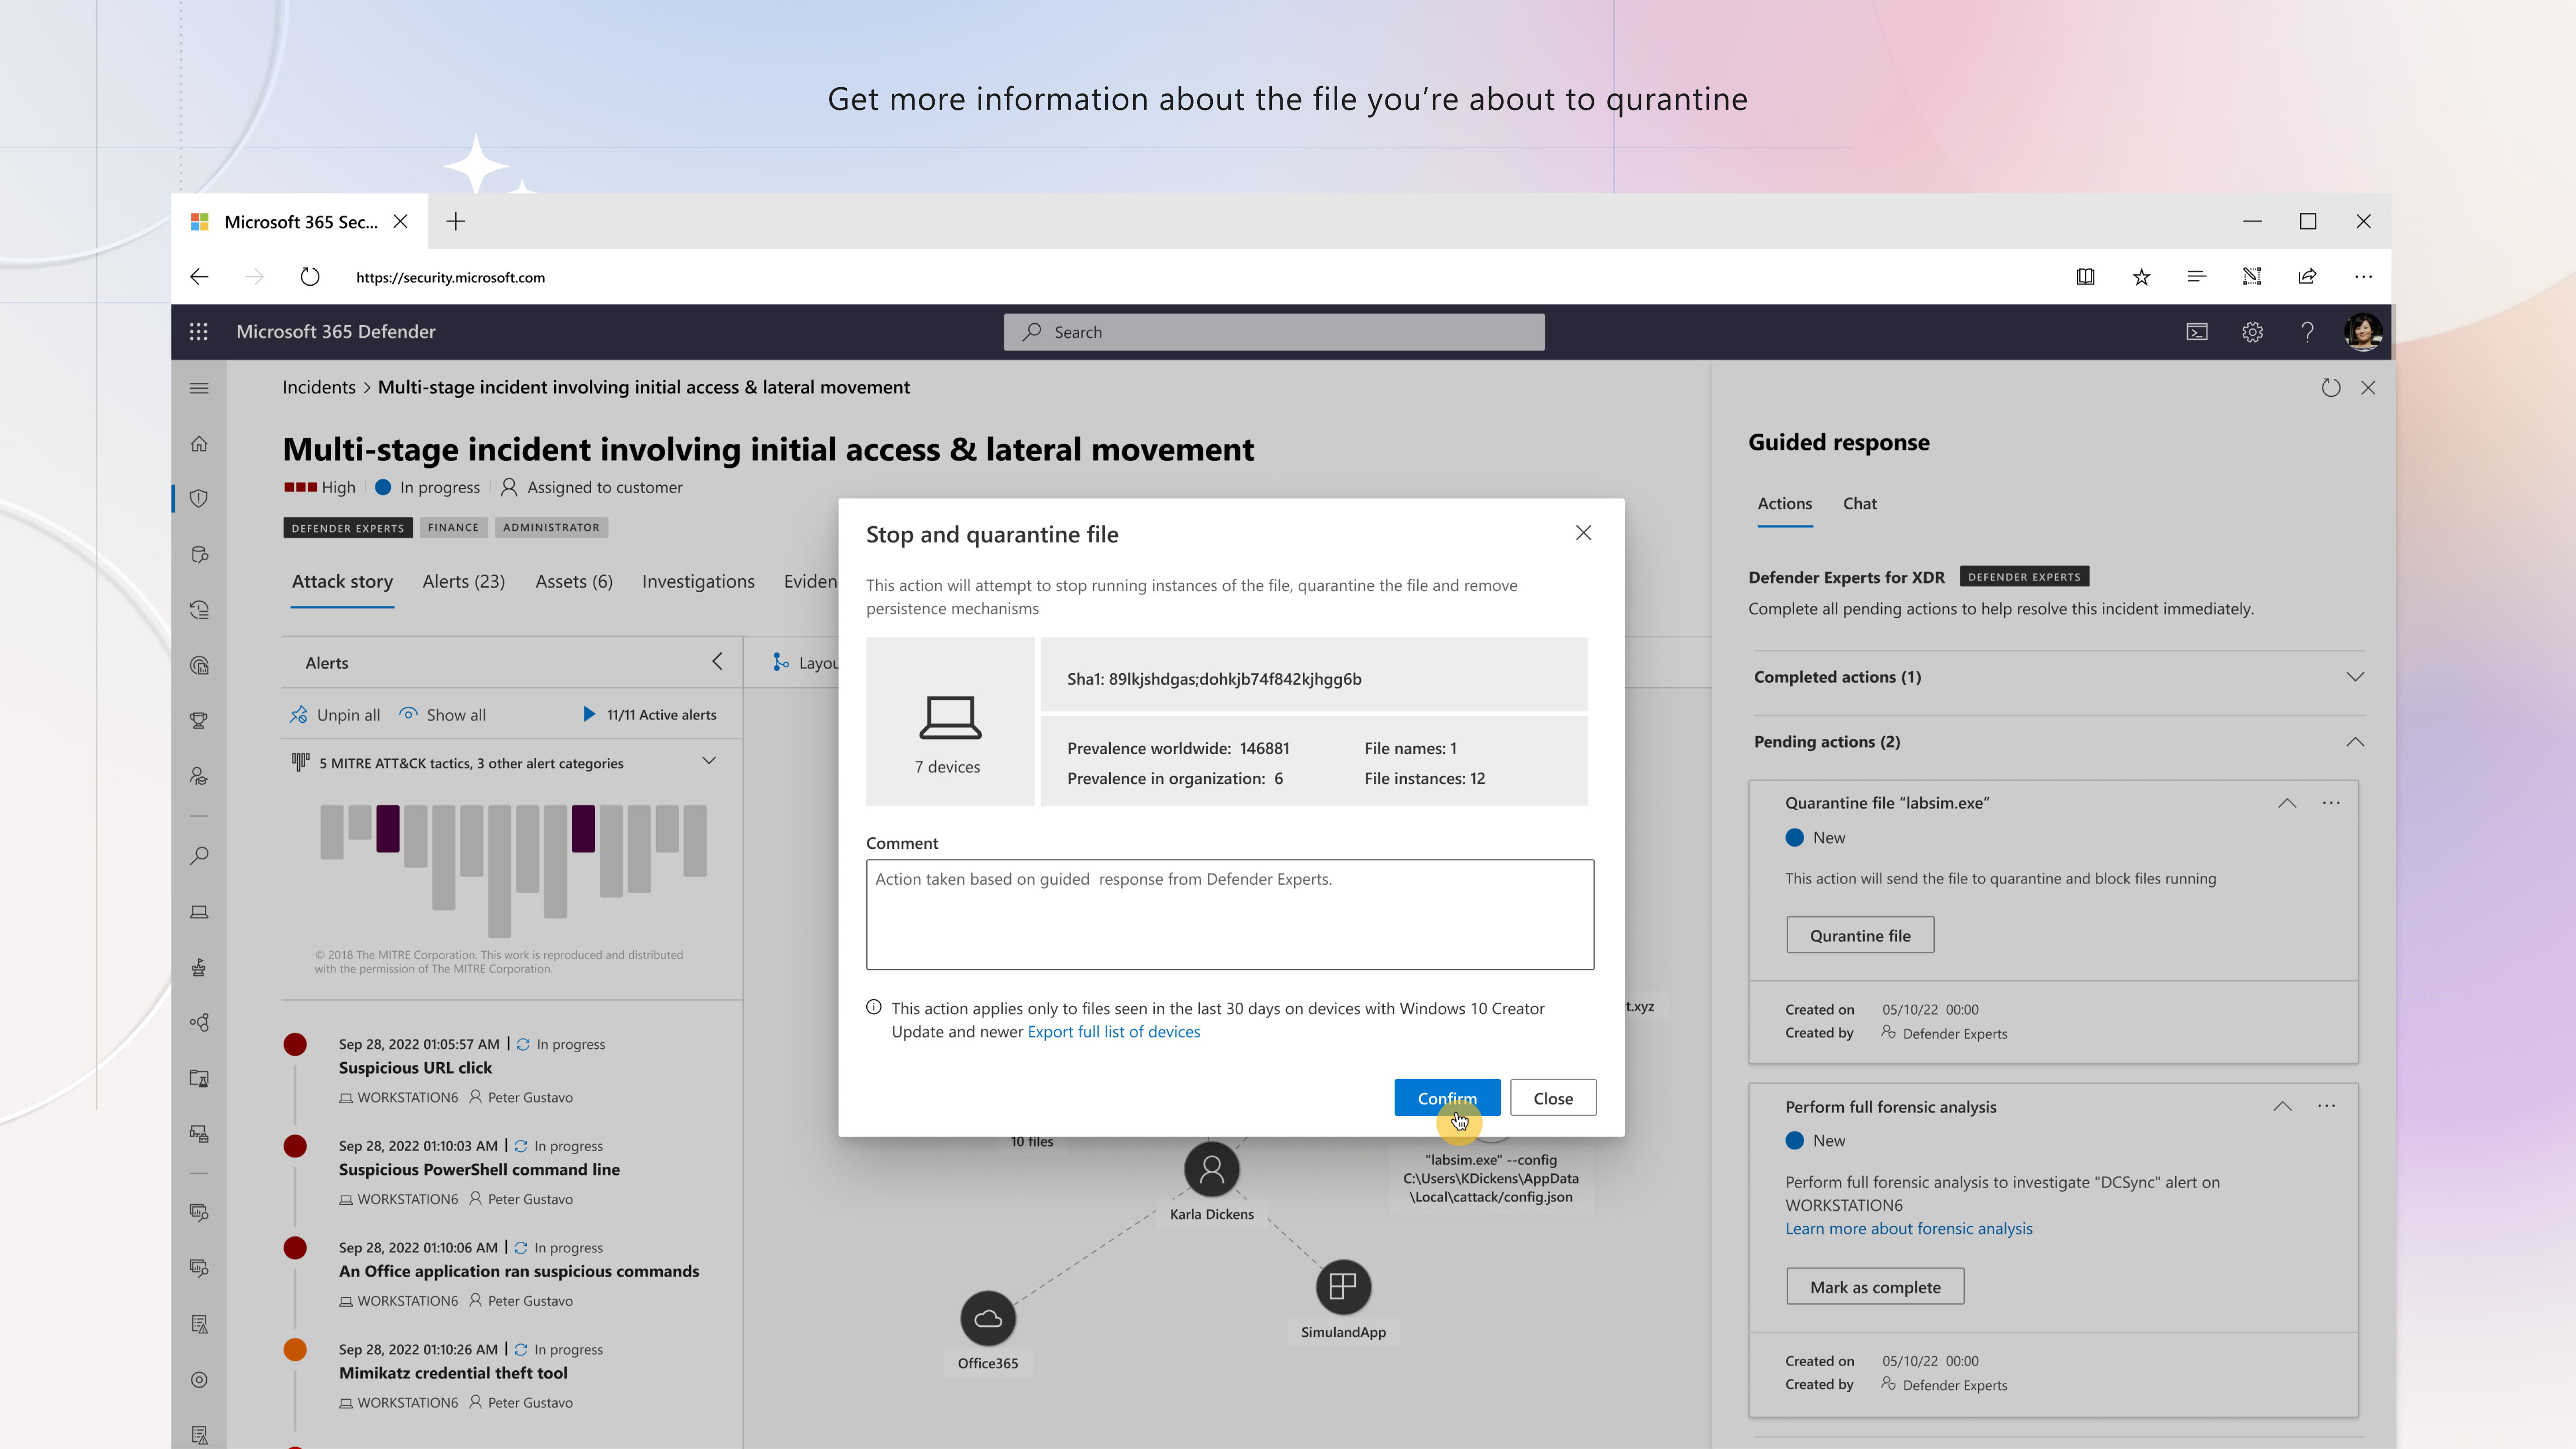Reload the browser page
The width and height of the screenshot is (2576, 1449).
coord(310,277)
